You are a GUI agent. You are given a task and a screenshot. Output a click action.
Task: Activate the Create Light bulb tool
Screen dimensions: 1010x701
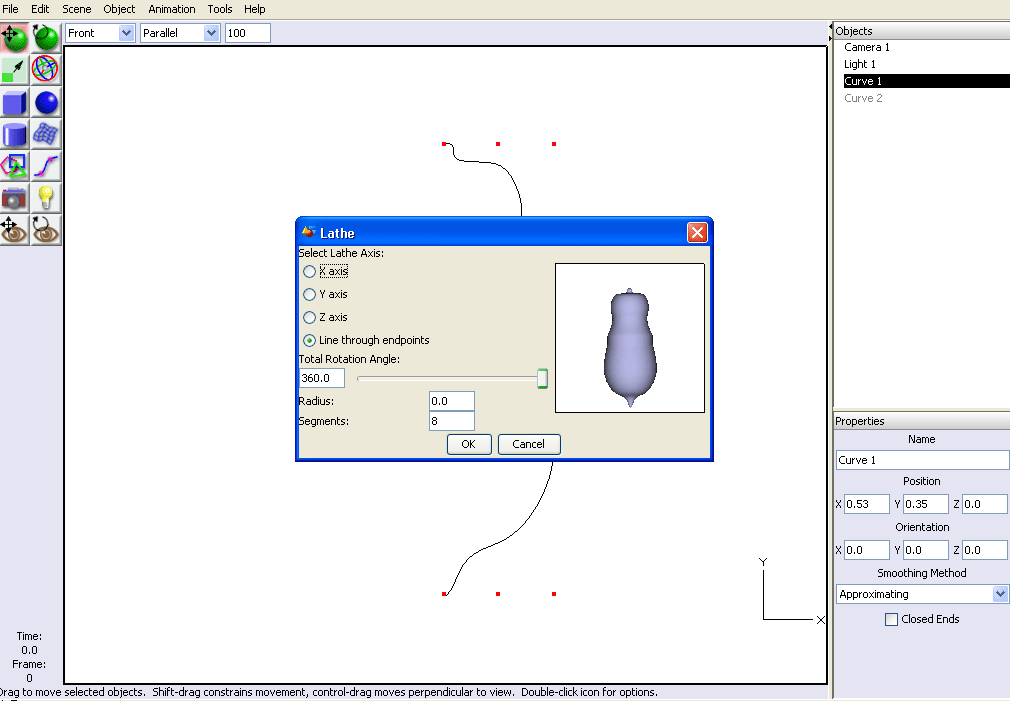46,197
